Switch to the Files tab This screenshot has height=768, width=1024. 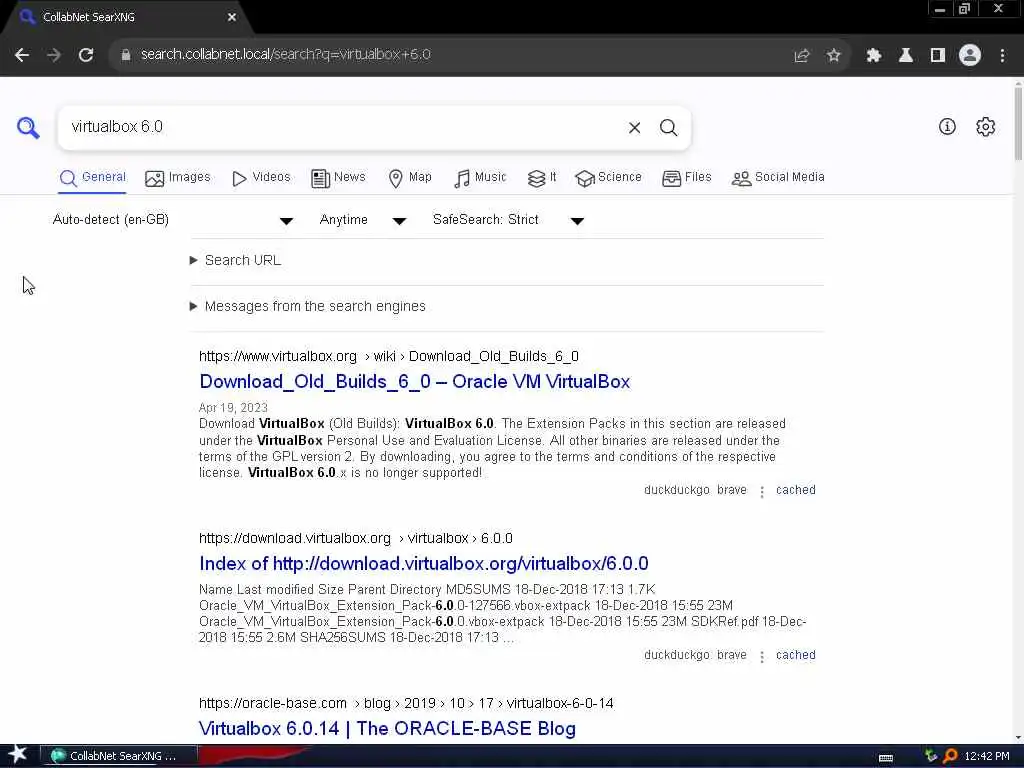point(686,178)
